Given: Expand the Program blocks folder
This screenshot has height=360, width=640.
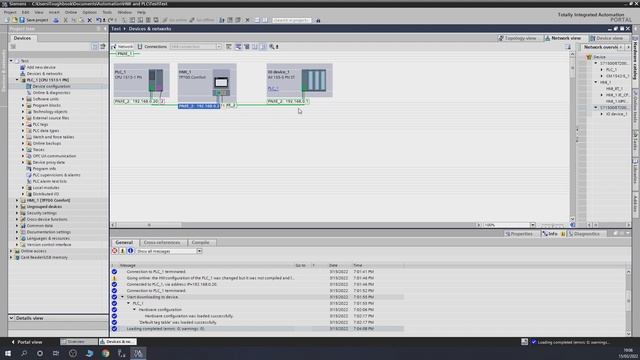Looking at the screenshot, I should tap(23, 105).
